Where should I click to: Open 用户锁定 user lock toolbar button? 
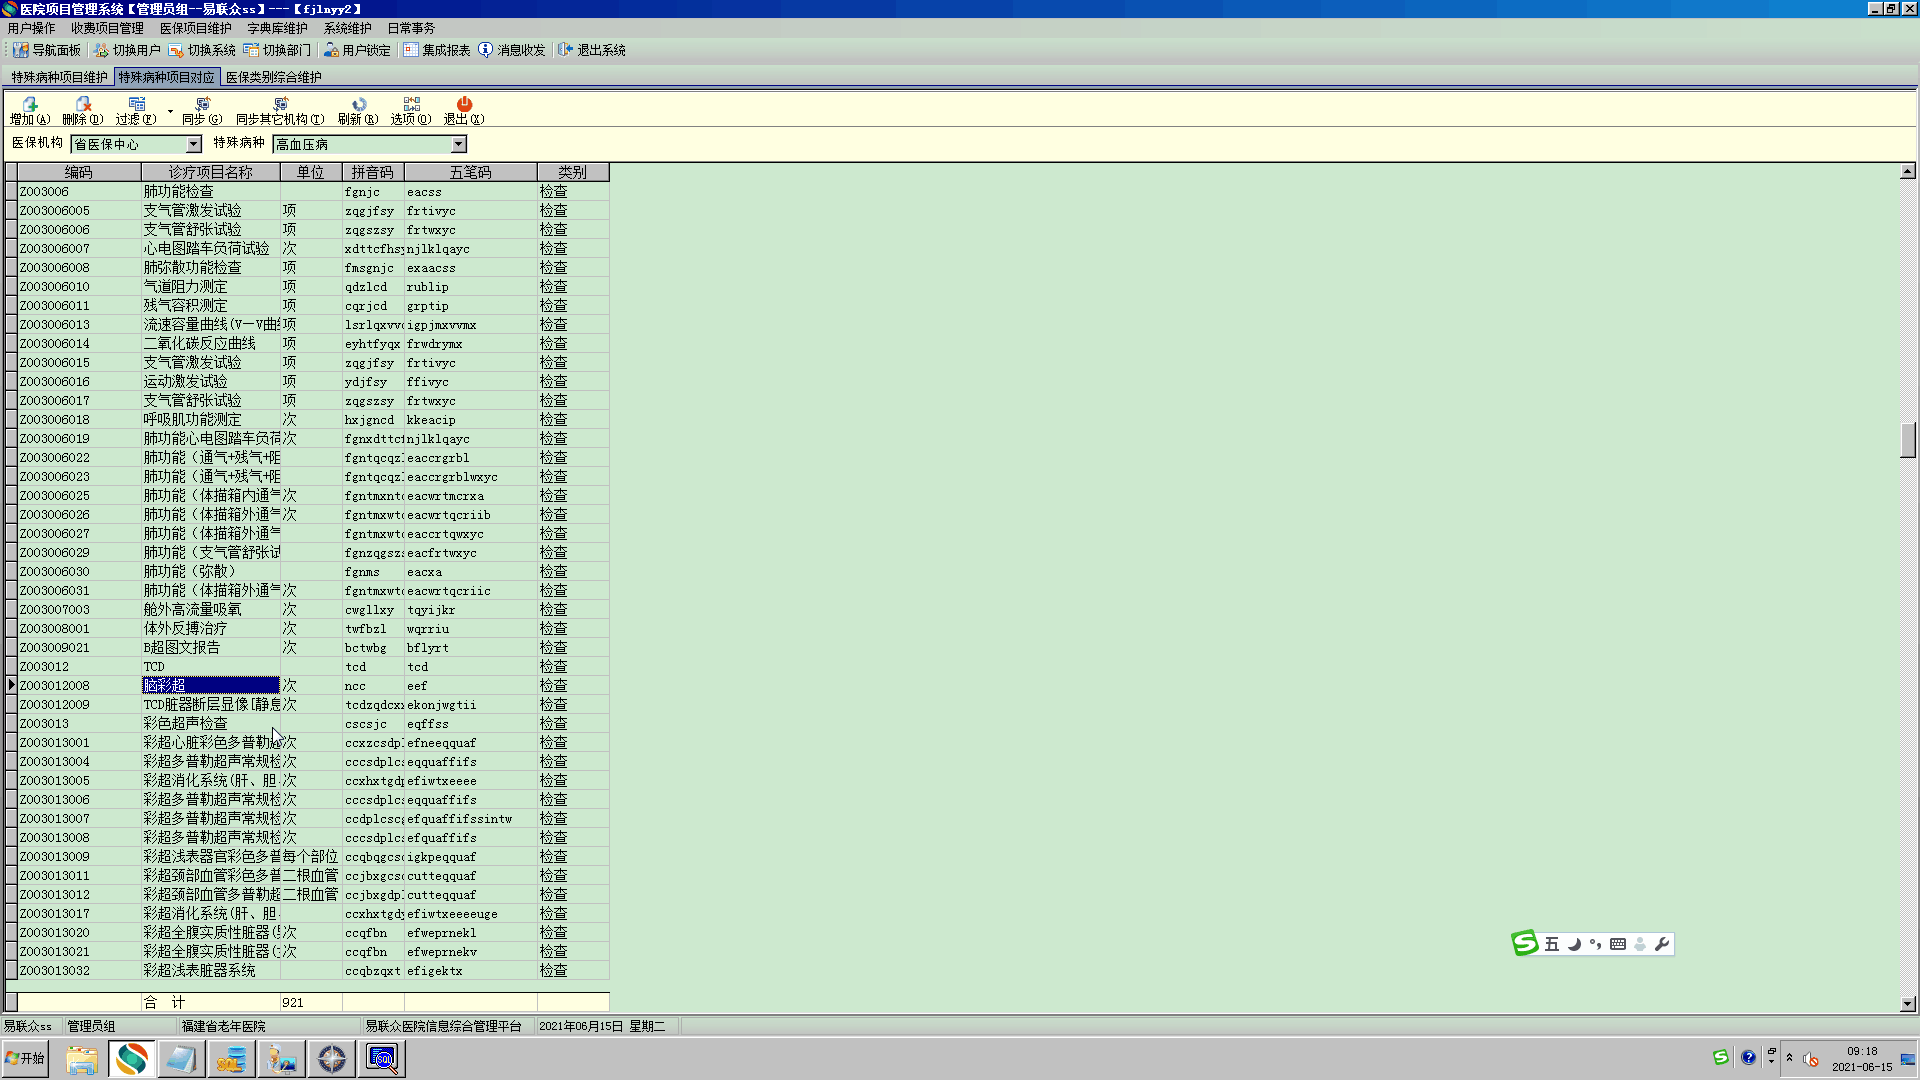coord(357,50)
